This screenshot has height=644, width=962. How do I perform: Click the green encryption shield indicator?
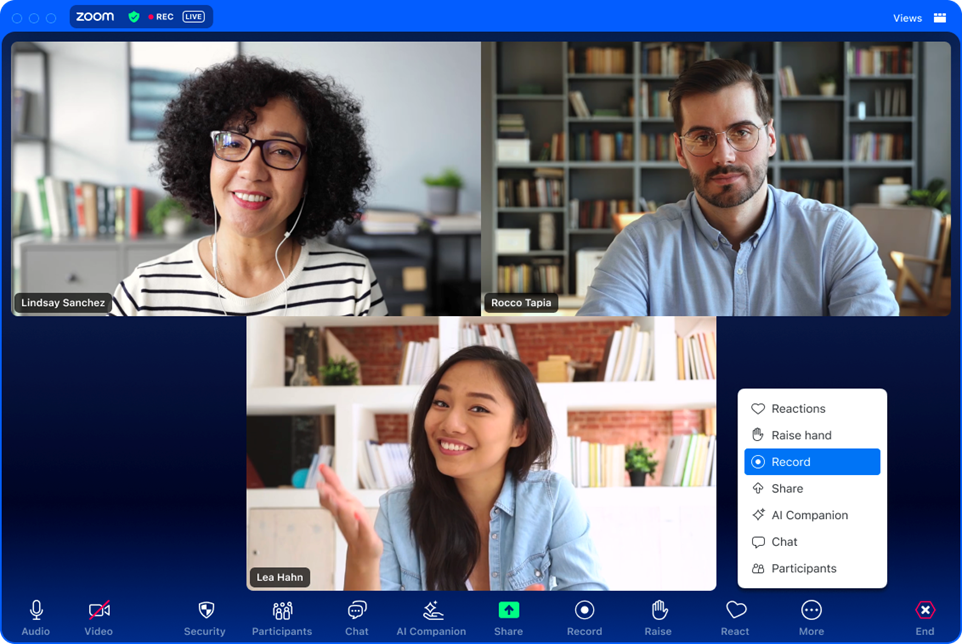point(134,17)
